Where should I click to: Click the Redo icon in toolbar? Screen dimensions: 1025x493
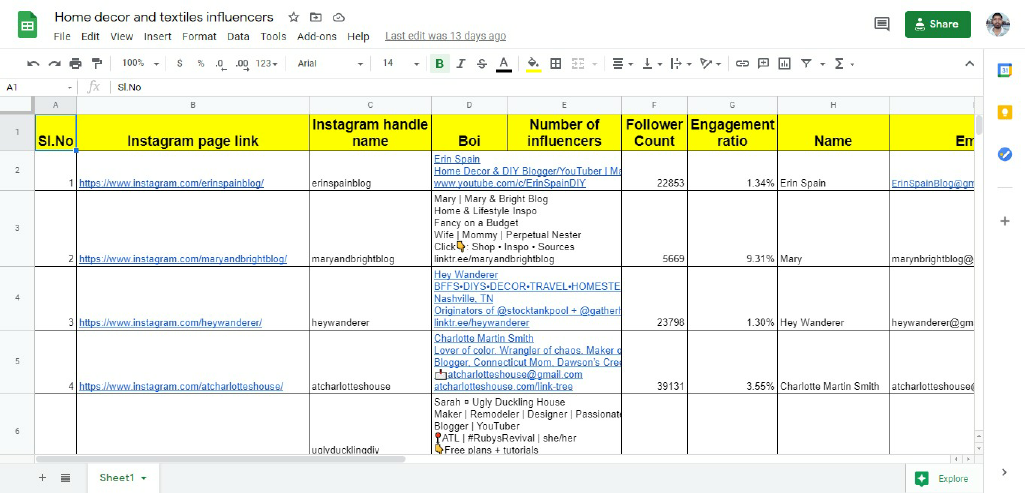(54, 63)
